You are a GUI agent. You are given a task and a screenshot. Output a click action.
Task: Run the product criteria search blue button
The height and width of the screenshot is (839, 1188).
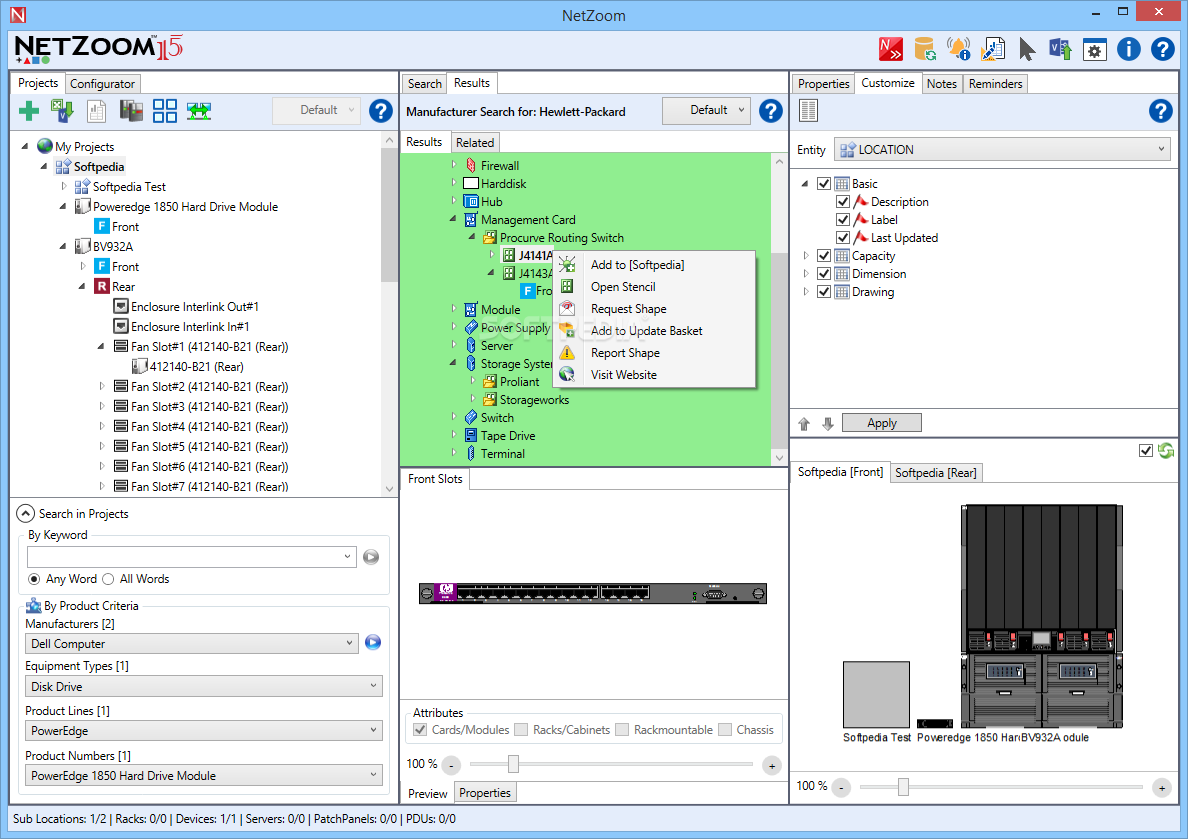(373, 643)
